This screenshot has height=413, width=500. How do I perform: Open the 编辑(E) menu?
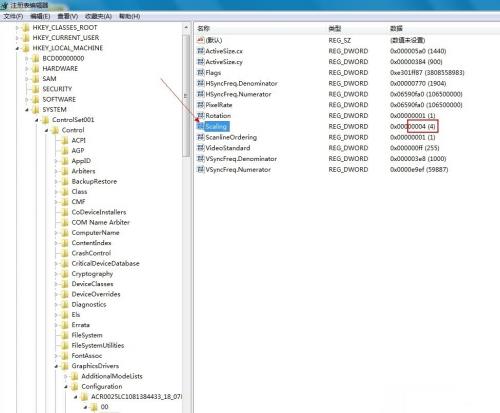coord(40,16)
